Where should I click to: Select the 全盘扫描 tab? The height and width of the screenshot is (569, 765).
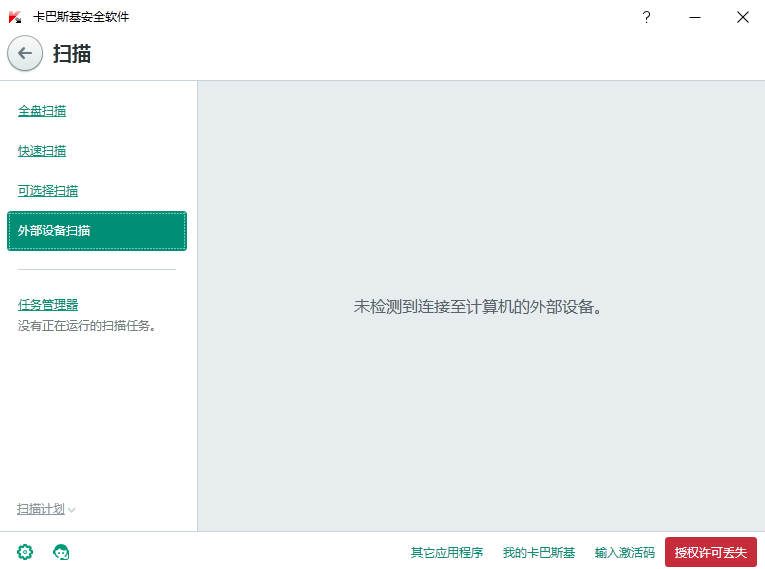click(x=42, y=111)
